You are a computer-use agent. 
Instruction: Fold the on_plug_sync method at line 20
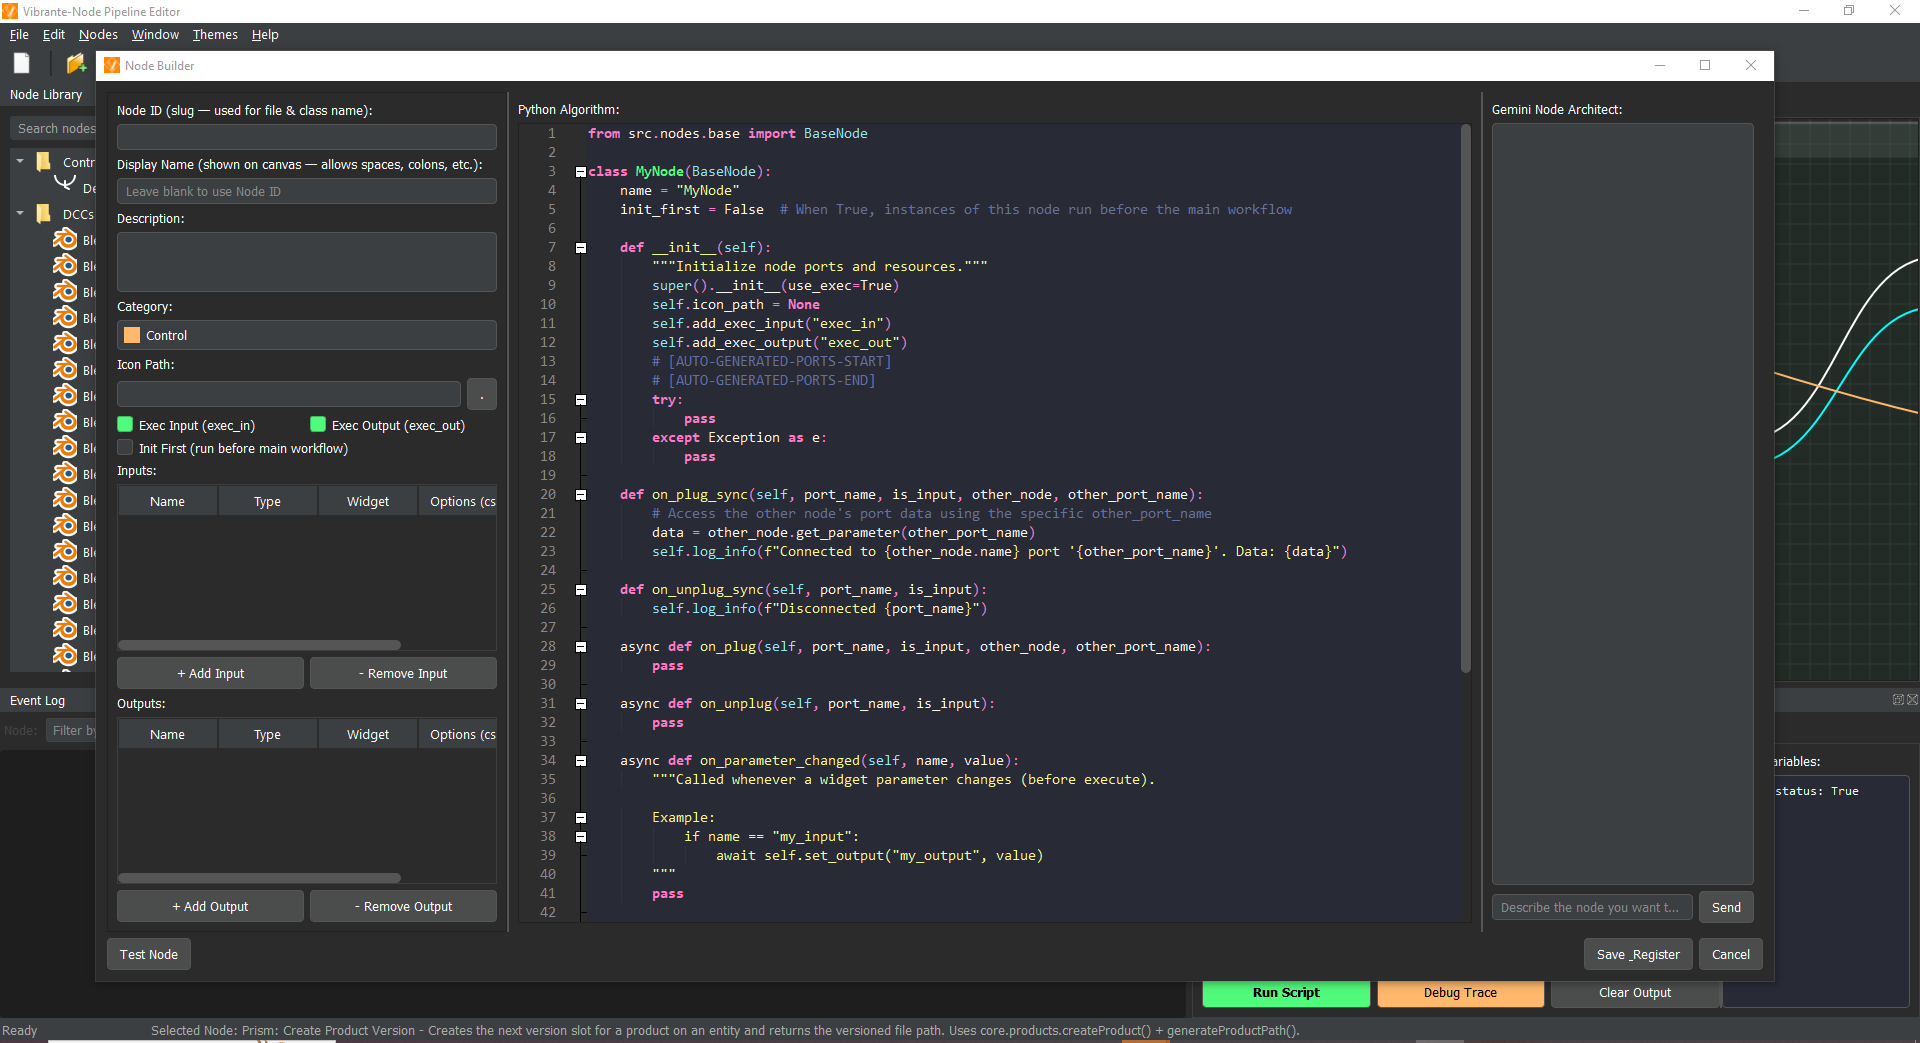[x=581, y=495]
